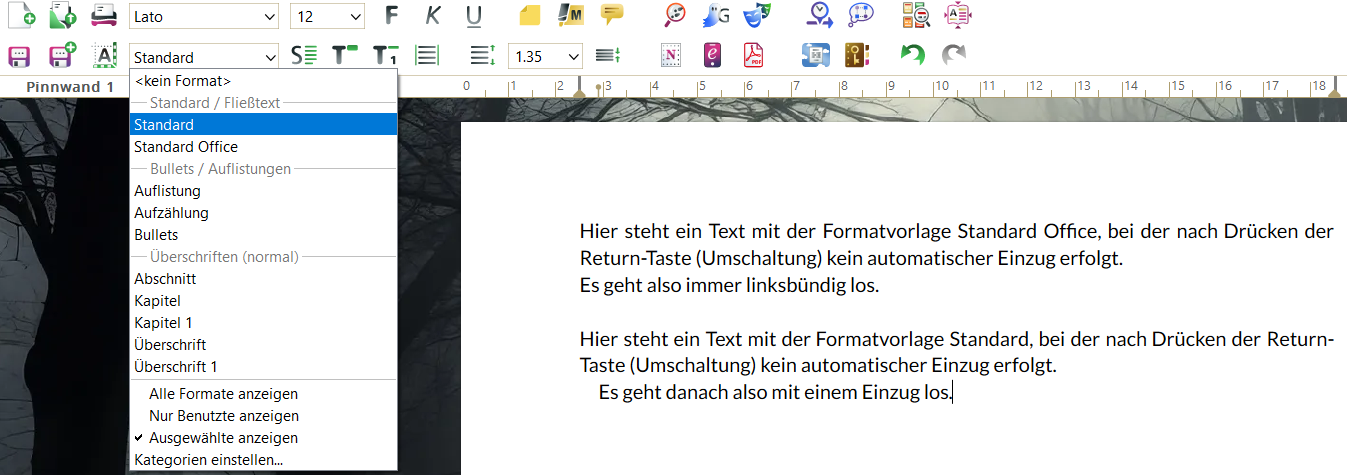Open Kategorien einstellen... entry

[208, 460]
